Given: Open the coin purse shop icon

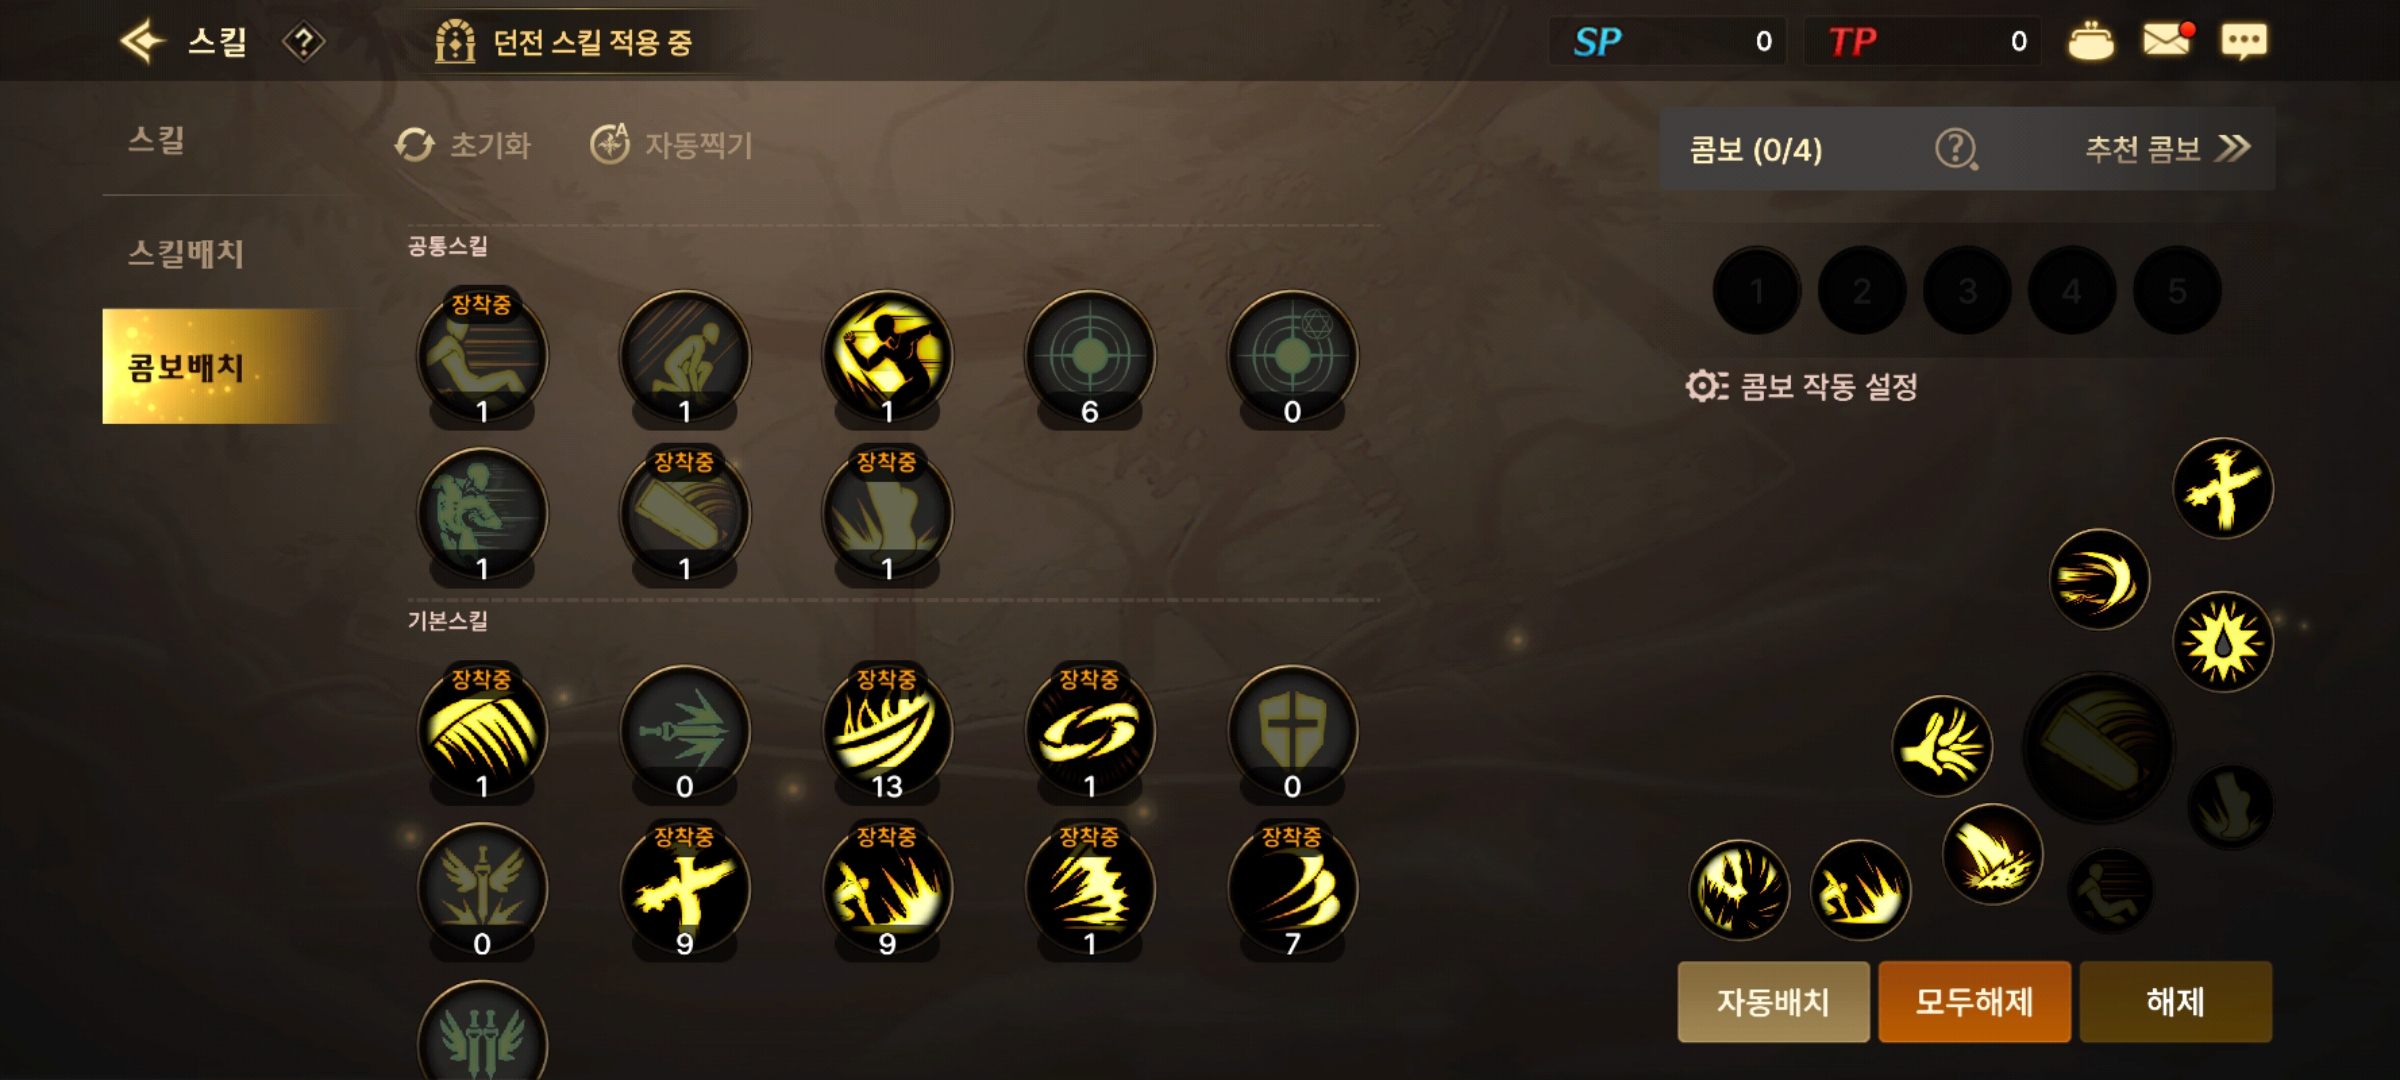Looking at the screenshot, I should 2090,41.
